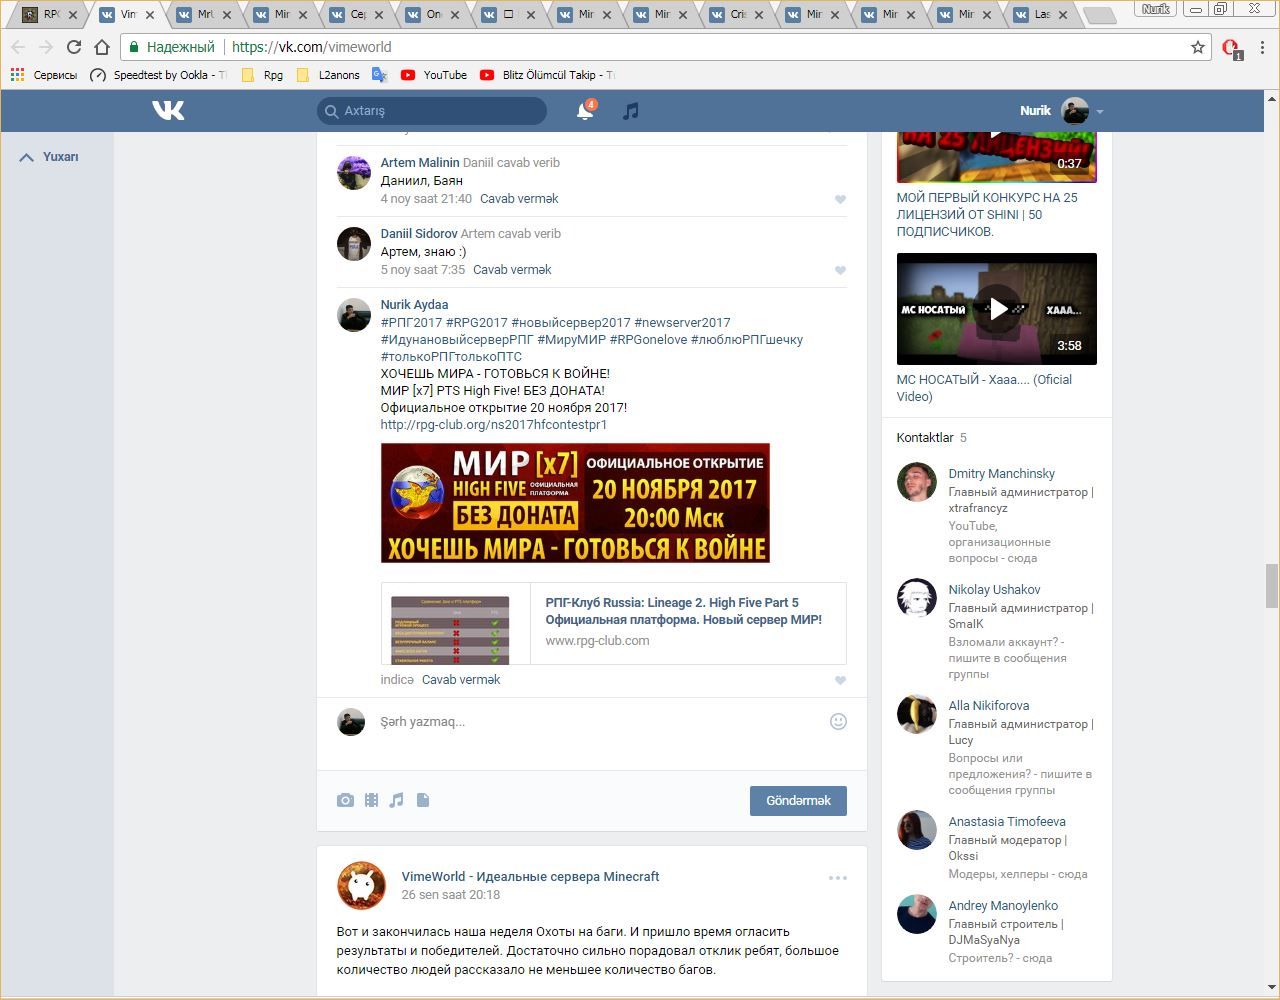The image size is (1280, 1000).
Task: Like Daniil Sidorov's comment
Action: [840, 270]
